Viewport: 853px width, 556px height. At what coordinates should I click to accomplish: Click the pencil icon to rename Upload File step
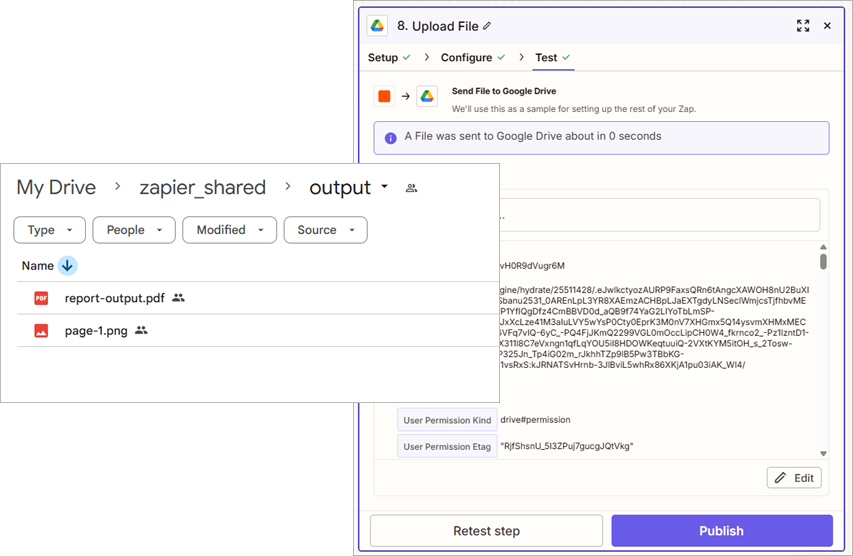[487, 26]
